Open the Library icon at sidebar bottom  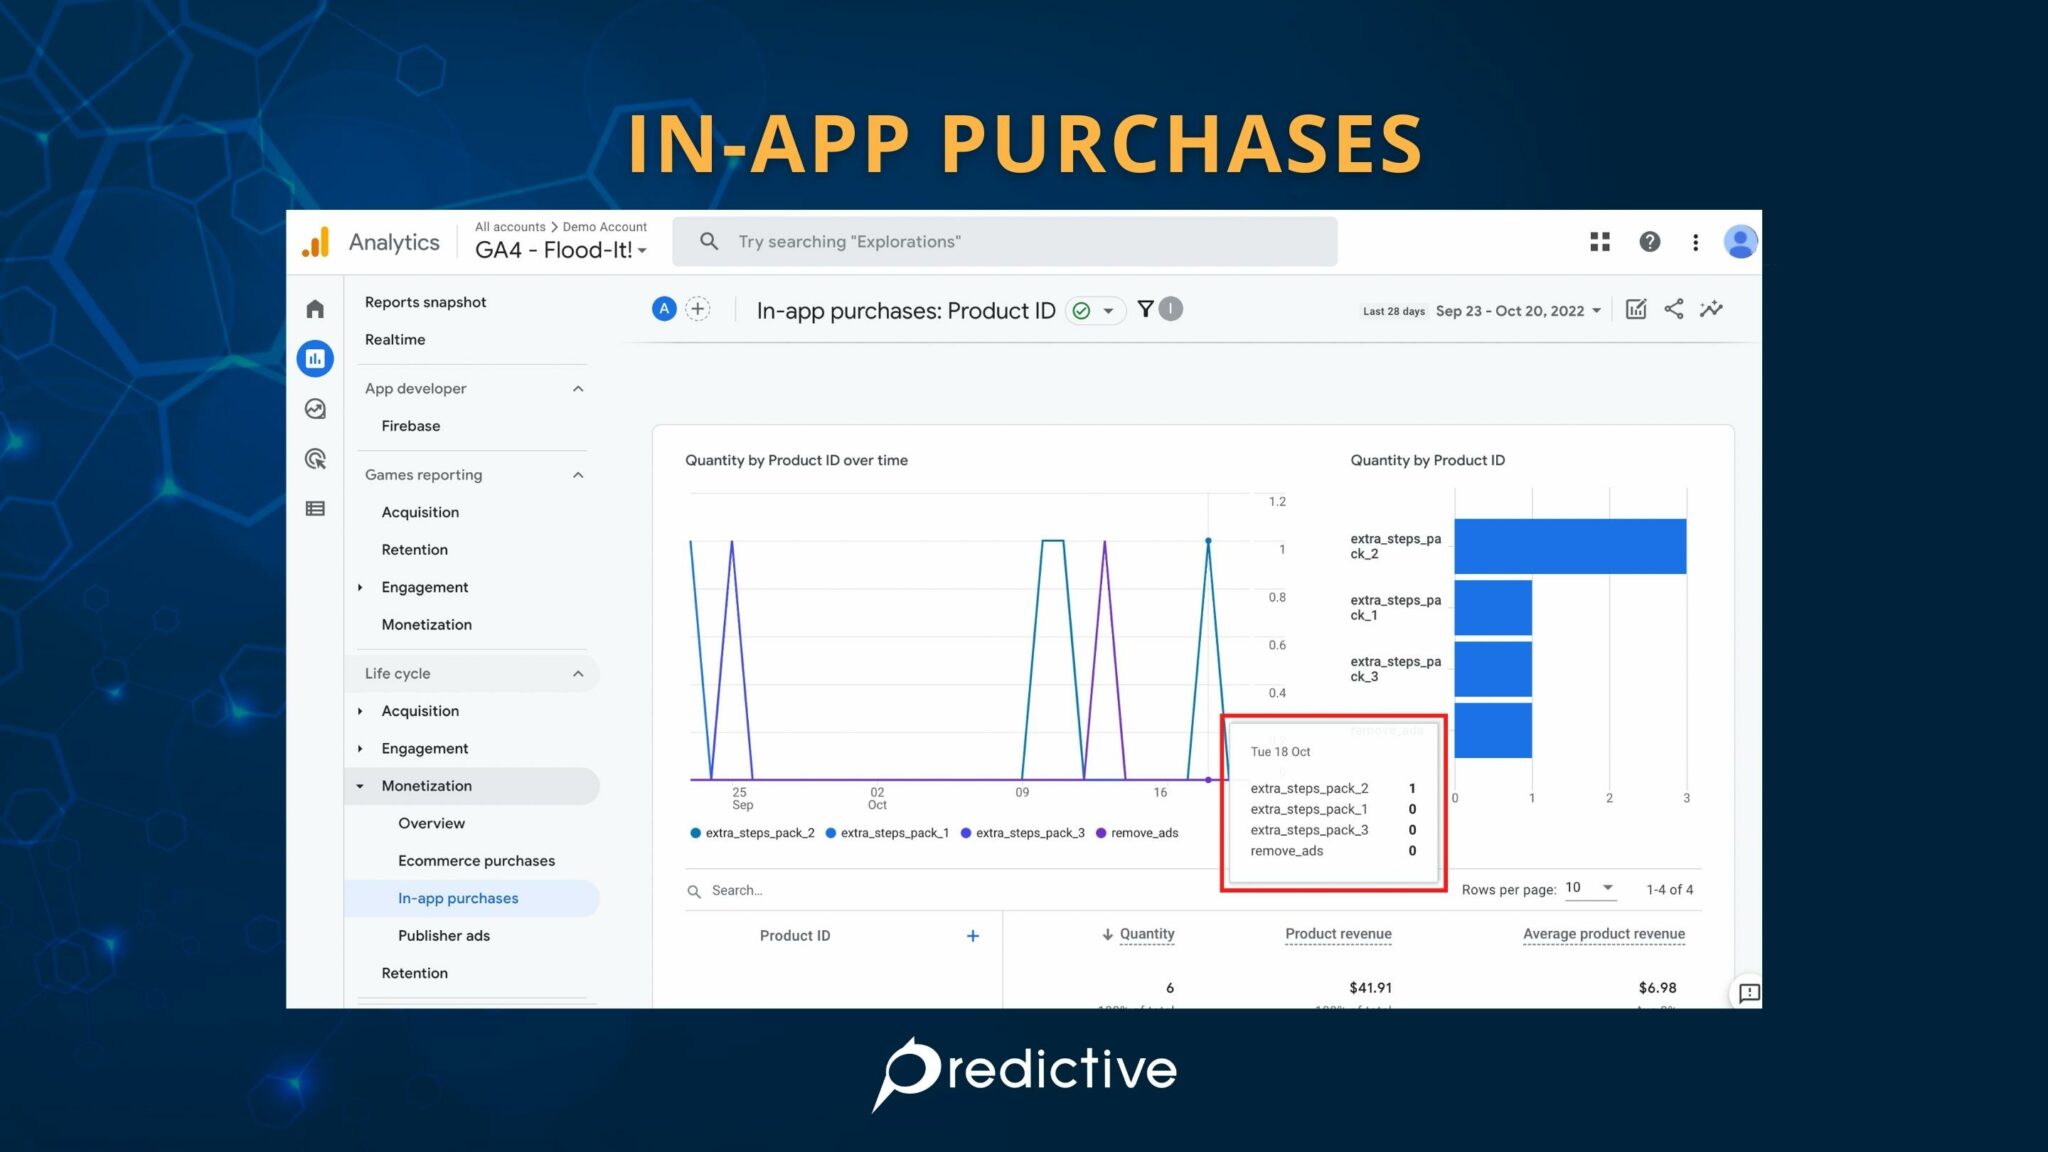[x=315, y=509]
